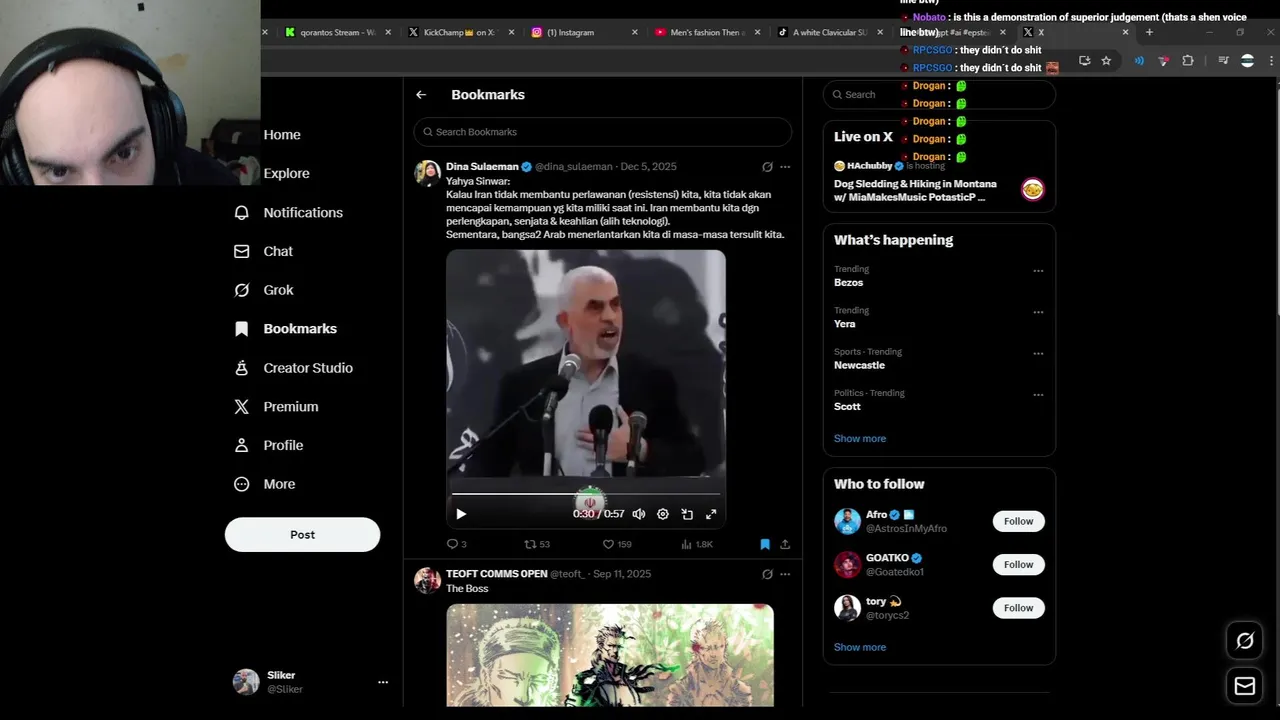The image size is (1280, 720).
Task: Open more options for Scott trend
Action: (x=1038, y=395)
